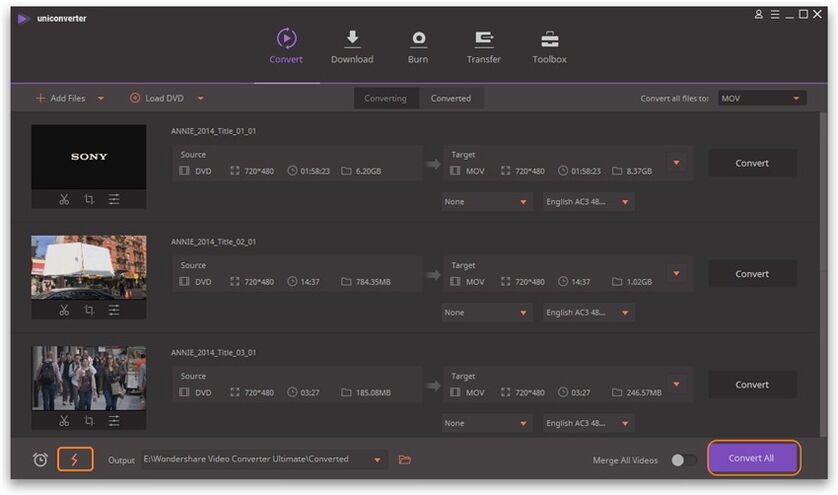838x495 pixels.
Task: Open subtitle None dropdown for Title_03_01
Action: (x=487, y=423)
